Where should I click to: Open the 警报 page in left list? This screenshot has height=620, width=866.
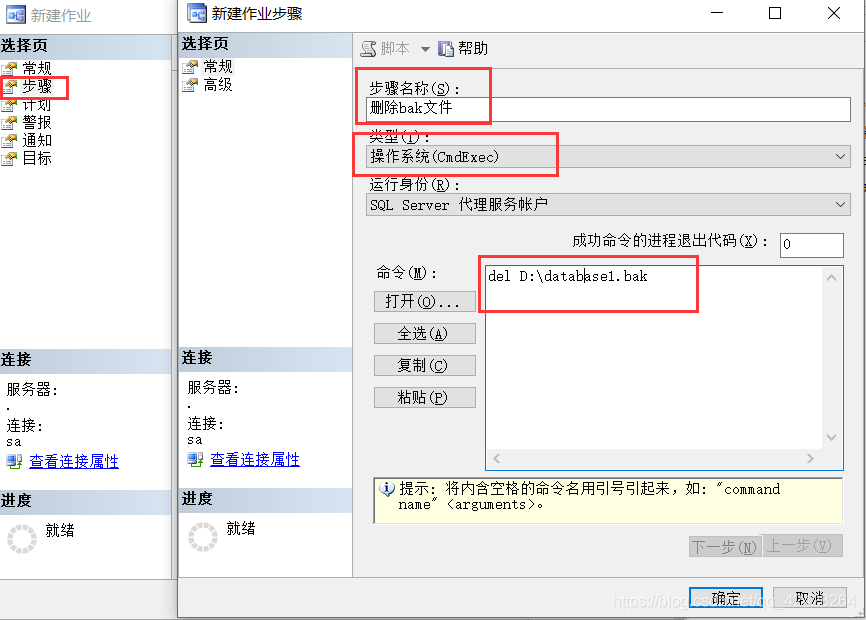click(36, 122)
